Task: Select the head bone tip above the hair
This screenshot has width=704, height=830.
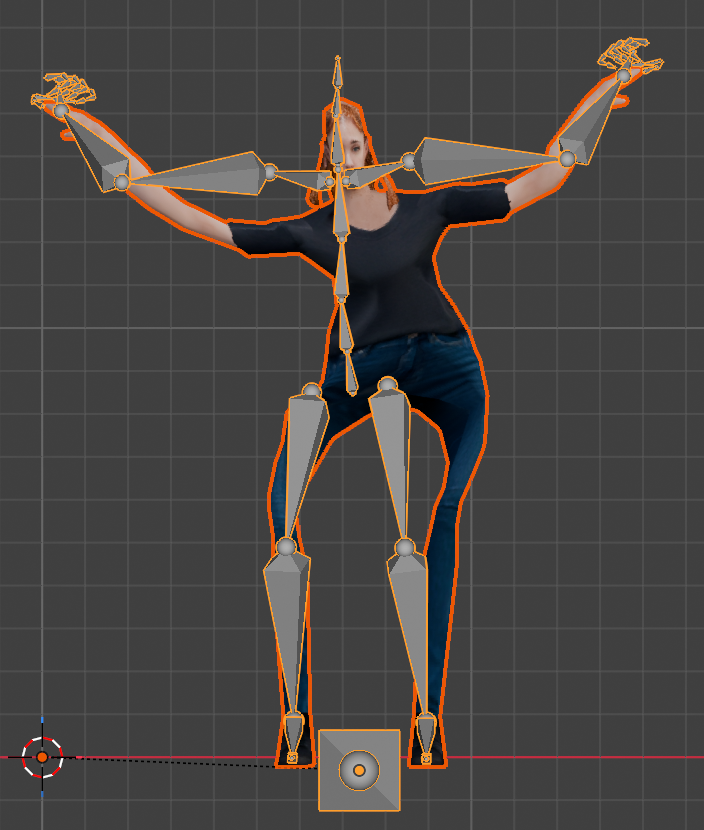Action: pyautogui.click(x=338, y=73)
